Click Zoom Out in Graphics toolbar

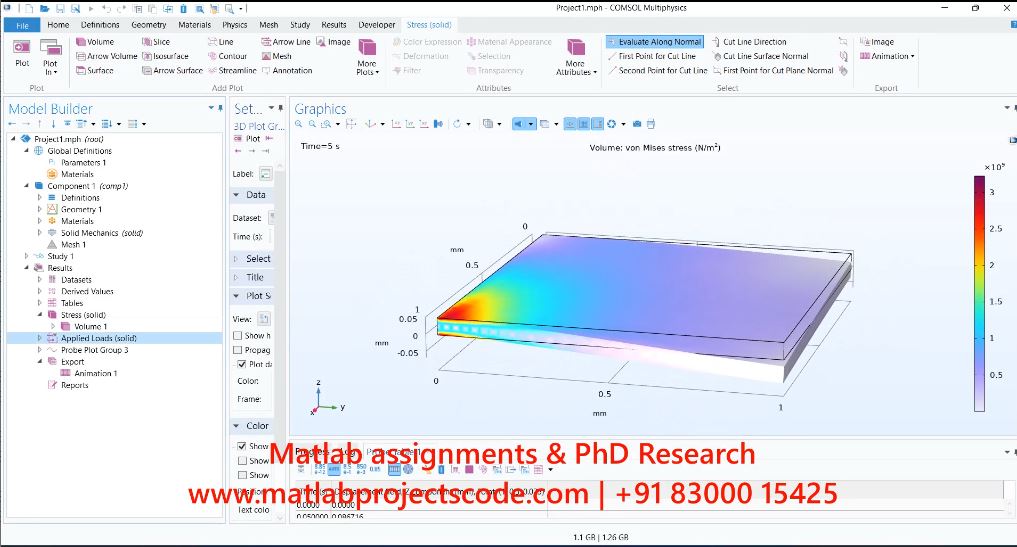tap(313, 124)
